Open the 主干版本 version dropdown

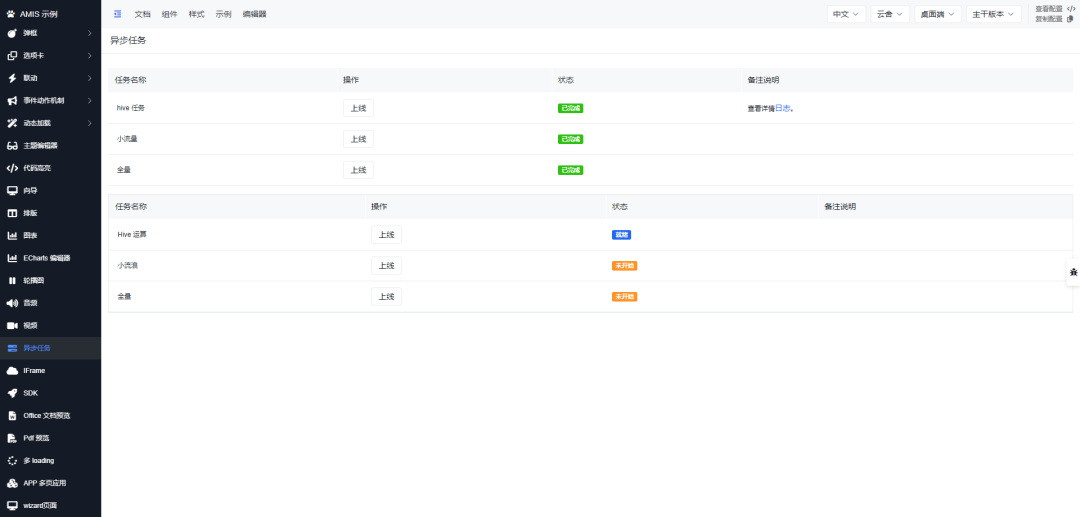pyautogui.click(x=994, y=14)
